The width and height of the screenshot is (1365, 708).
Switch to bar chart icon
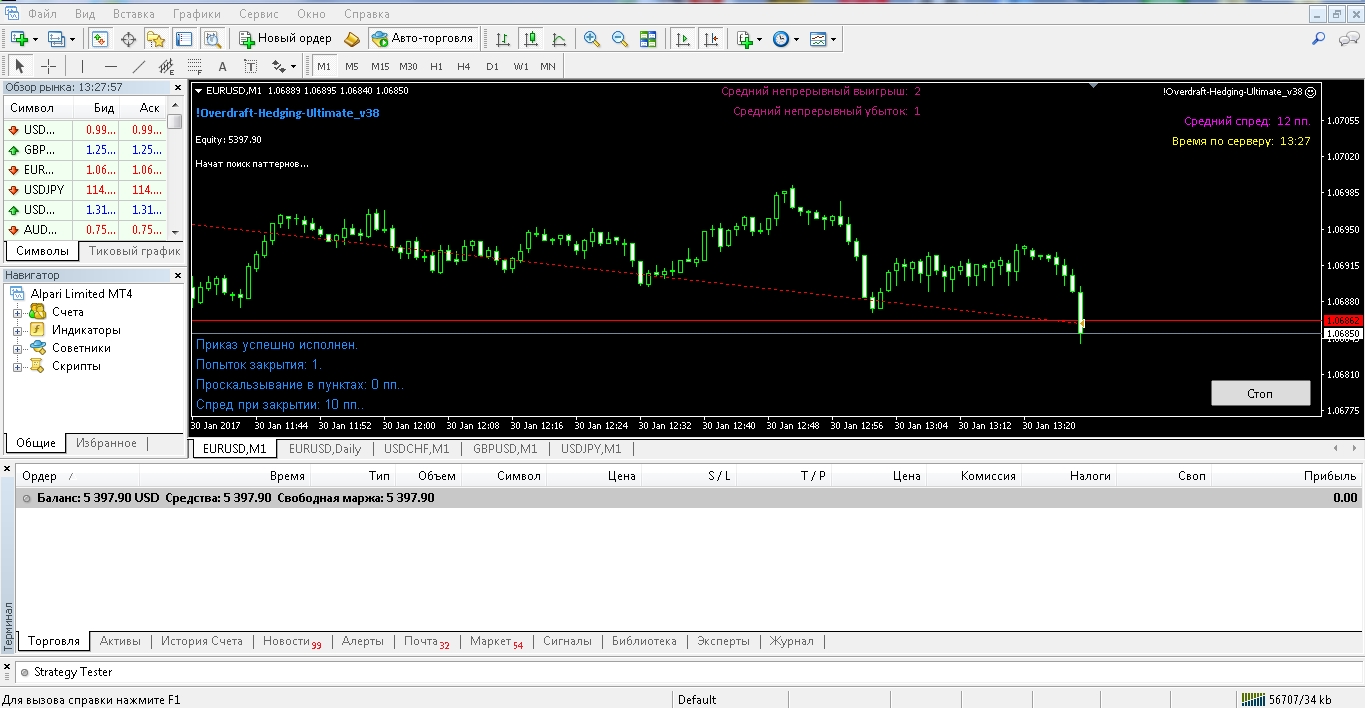pyautogui.click(x=503, y=39)
